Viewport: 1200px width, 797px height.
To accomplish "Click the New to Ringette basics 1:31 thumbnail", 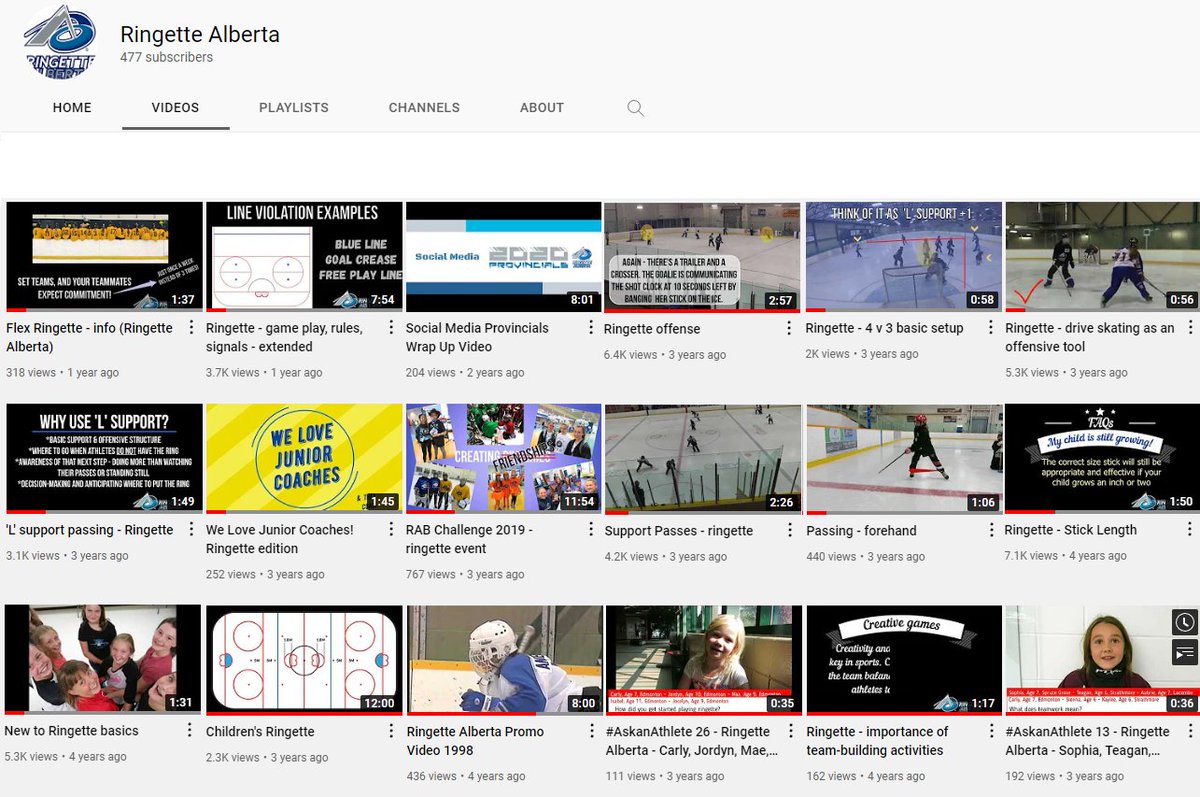I will 103,660.
